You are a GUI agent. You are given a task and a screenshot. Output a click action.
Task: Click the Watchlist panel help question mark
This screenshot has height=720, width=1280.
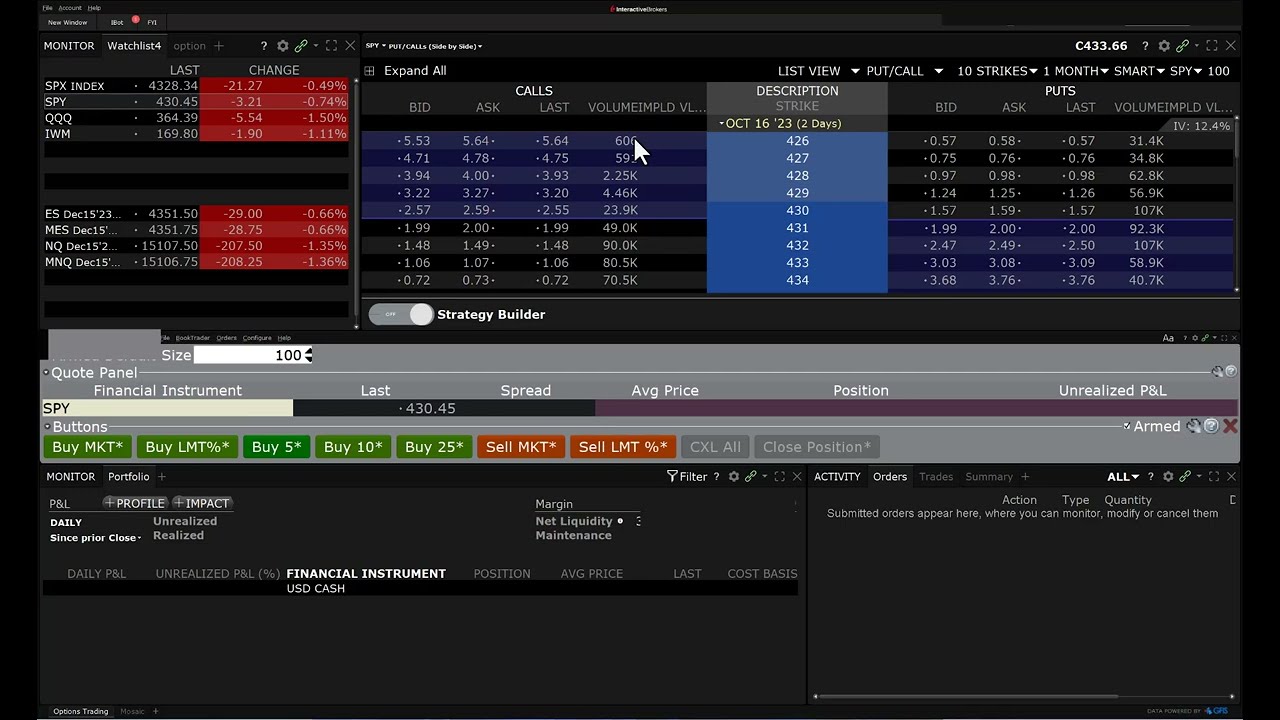point(264,46)
